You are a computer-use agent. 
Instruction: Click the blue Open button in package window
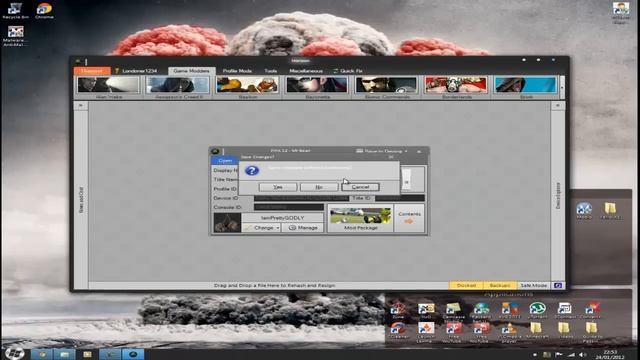tap(224, 160)
